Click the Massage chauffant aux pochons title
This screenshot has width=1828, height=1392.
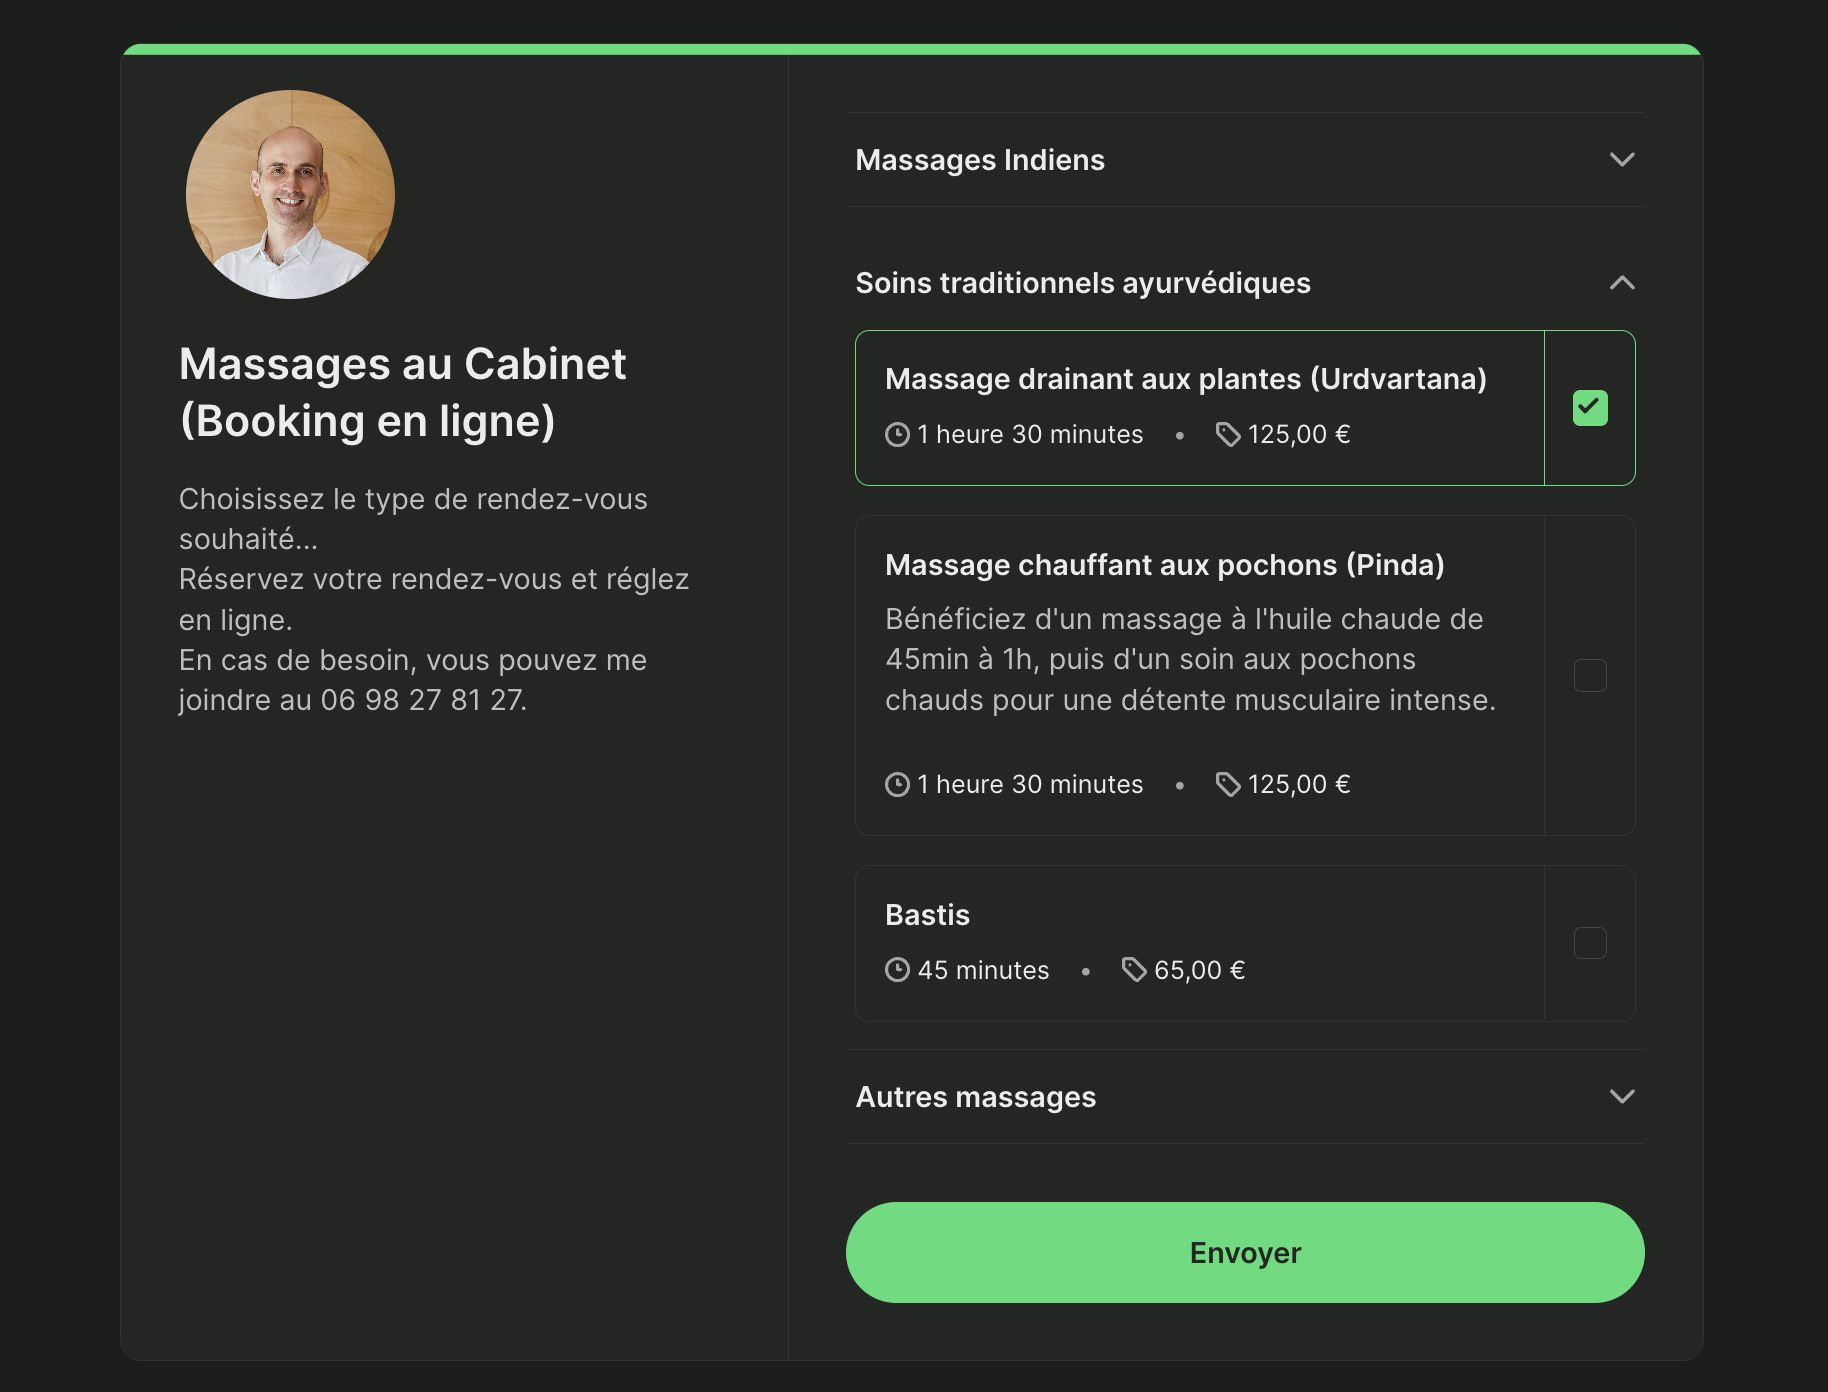[x=1164, y=565]
